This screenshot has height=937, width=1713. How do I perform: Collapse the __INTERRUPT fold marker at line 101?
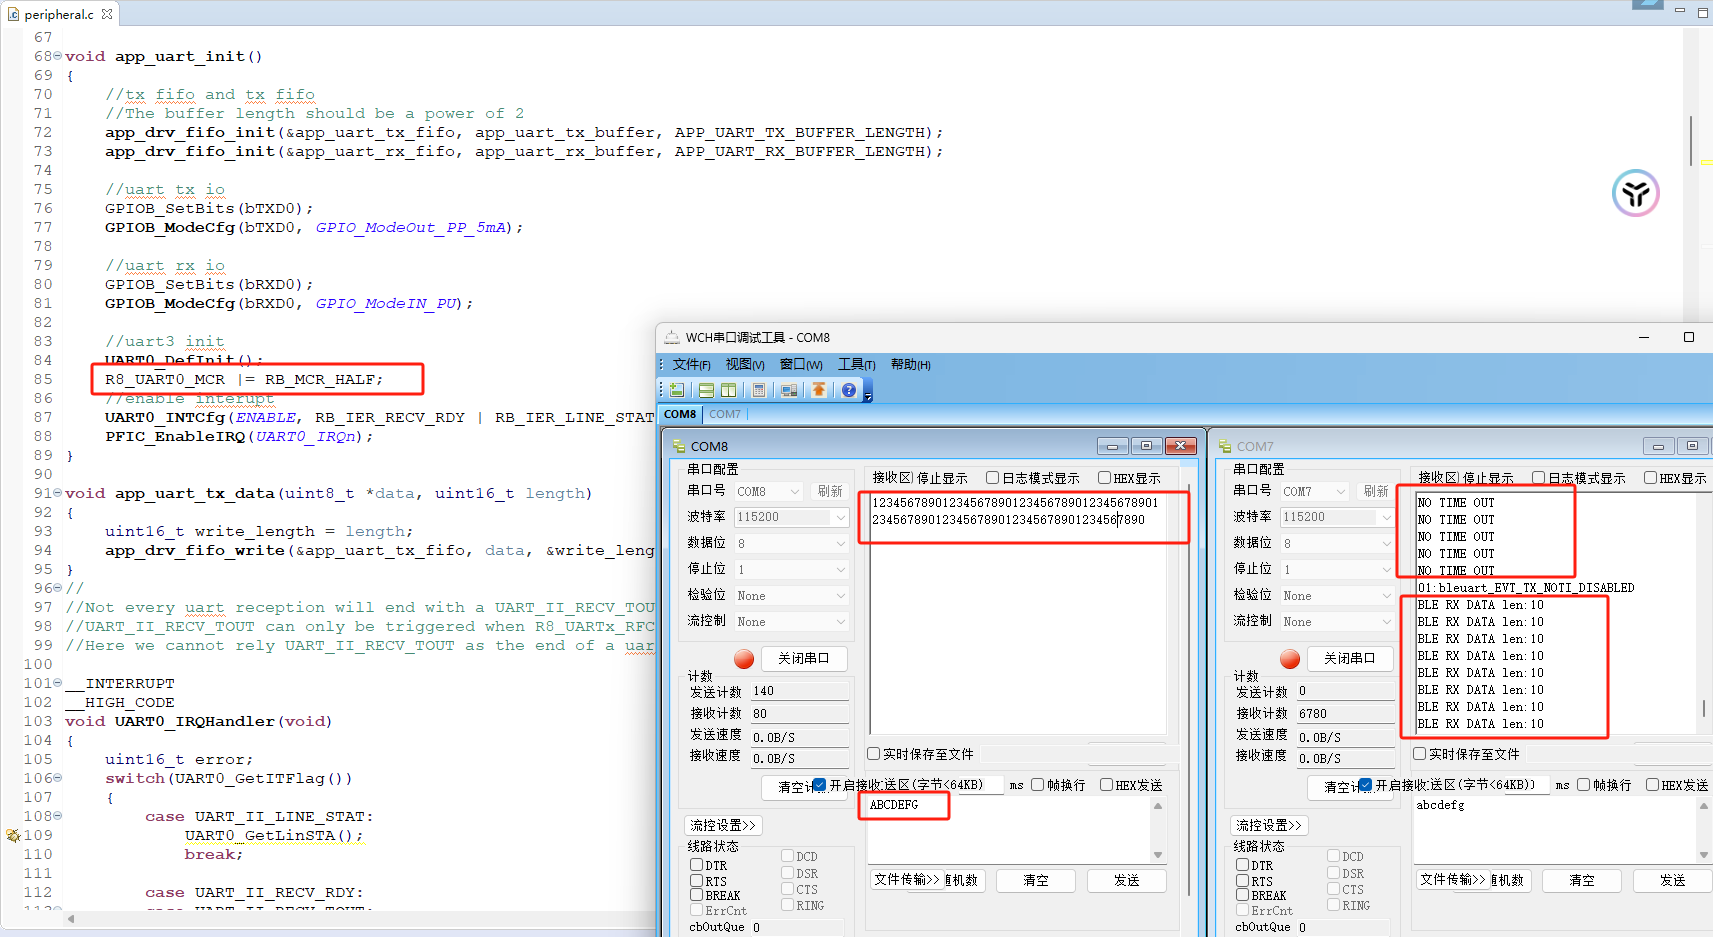tap(57, 683)
